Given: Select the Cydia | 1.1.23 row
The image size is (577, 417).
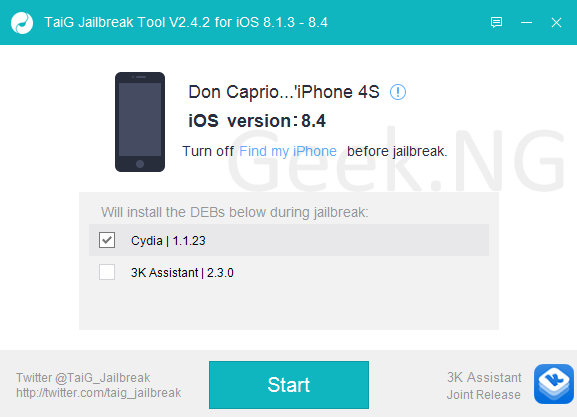Looking at the screenshot, I should (x=289, y=240).
